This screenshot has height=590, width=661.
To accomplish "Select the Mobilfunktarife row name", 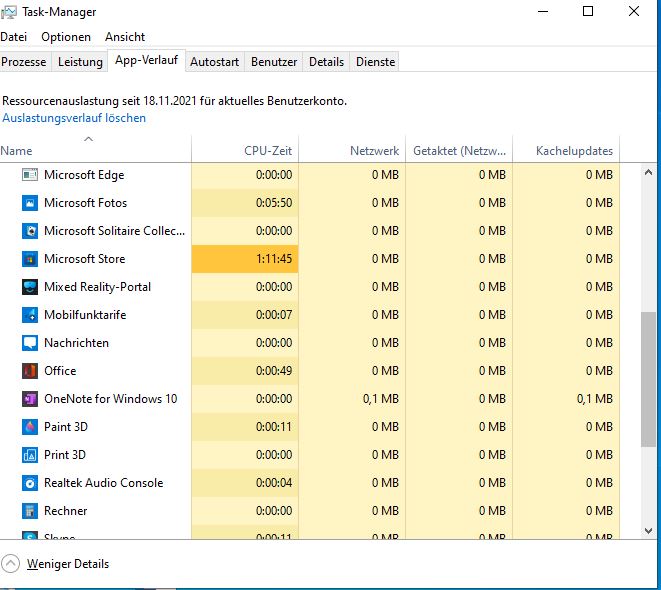I will [x=85, y=315].
